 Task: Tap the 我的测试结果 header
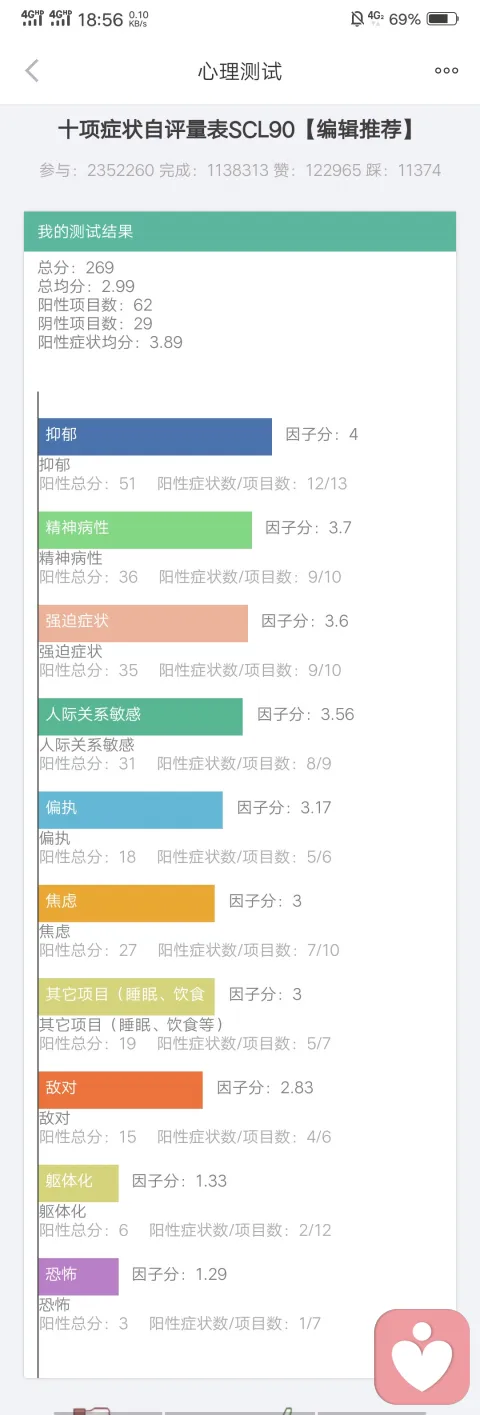pyautogui.click(x=240, y=232)
